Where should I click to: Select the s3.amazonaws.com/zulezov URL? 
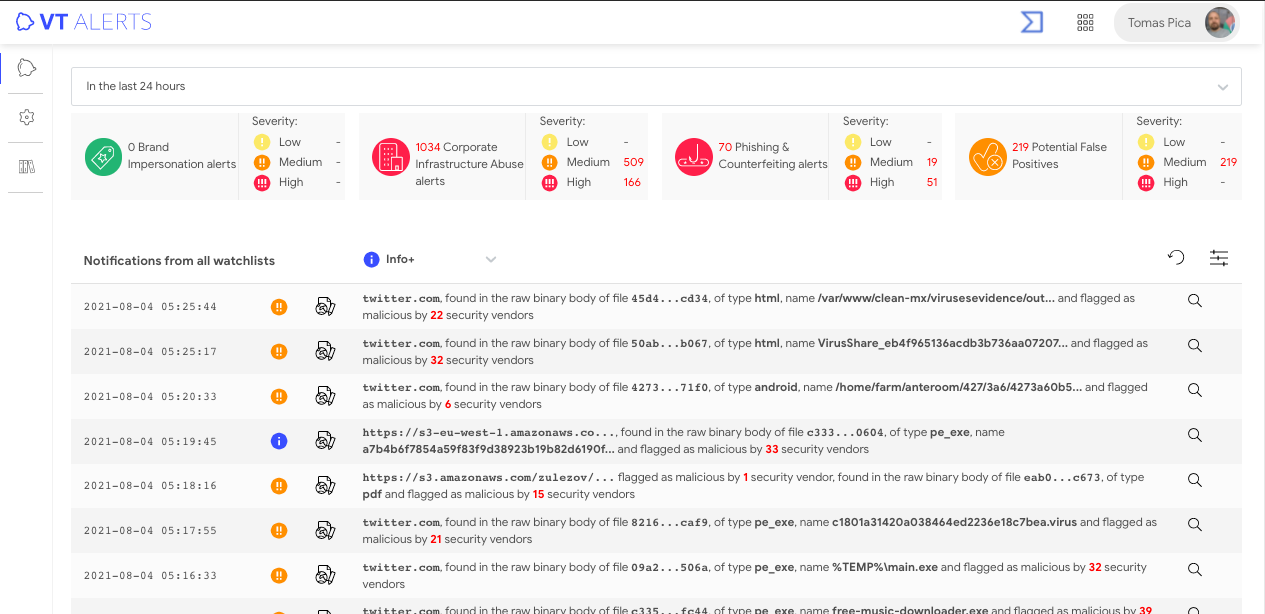(x=489, y=478)
